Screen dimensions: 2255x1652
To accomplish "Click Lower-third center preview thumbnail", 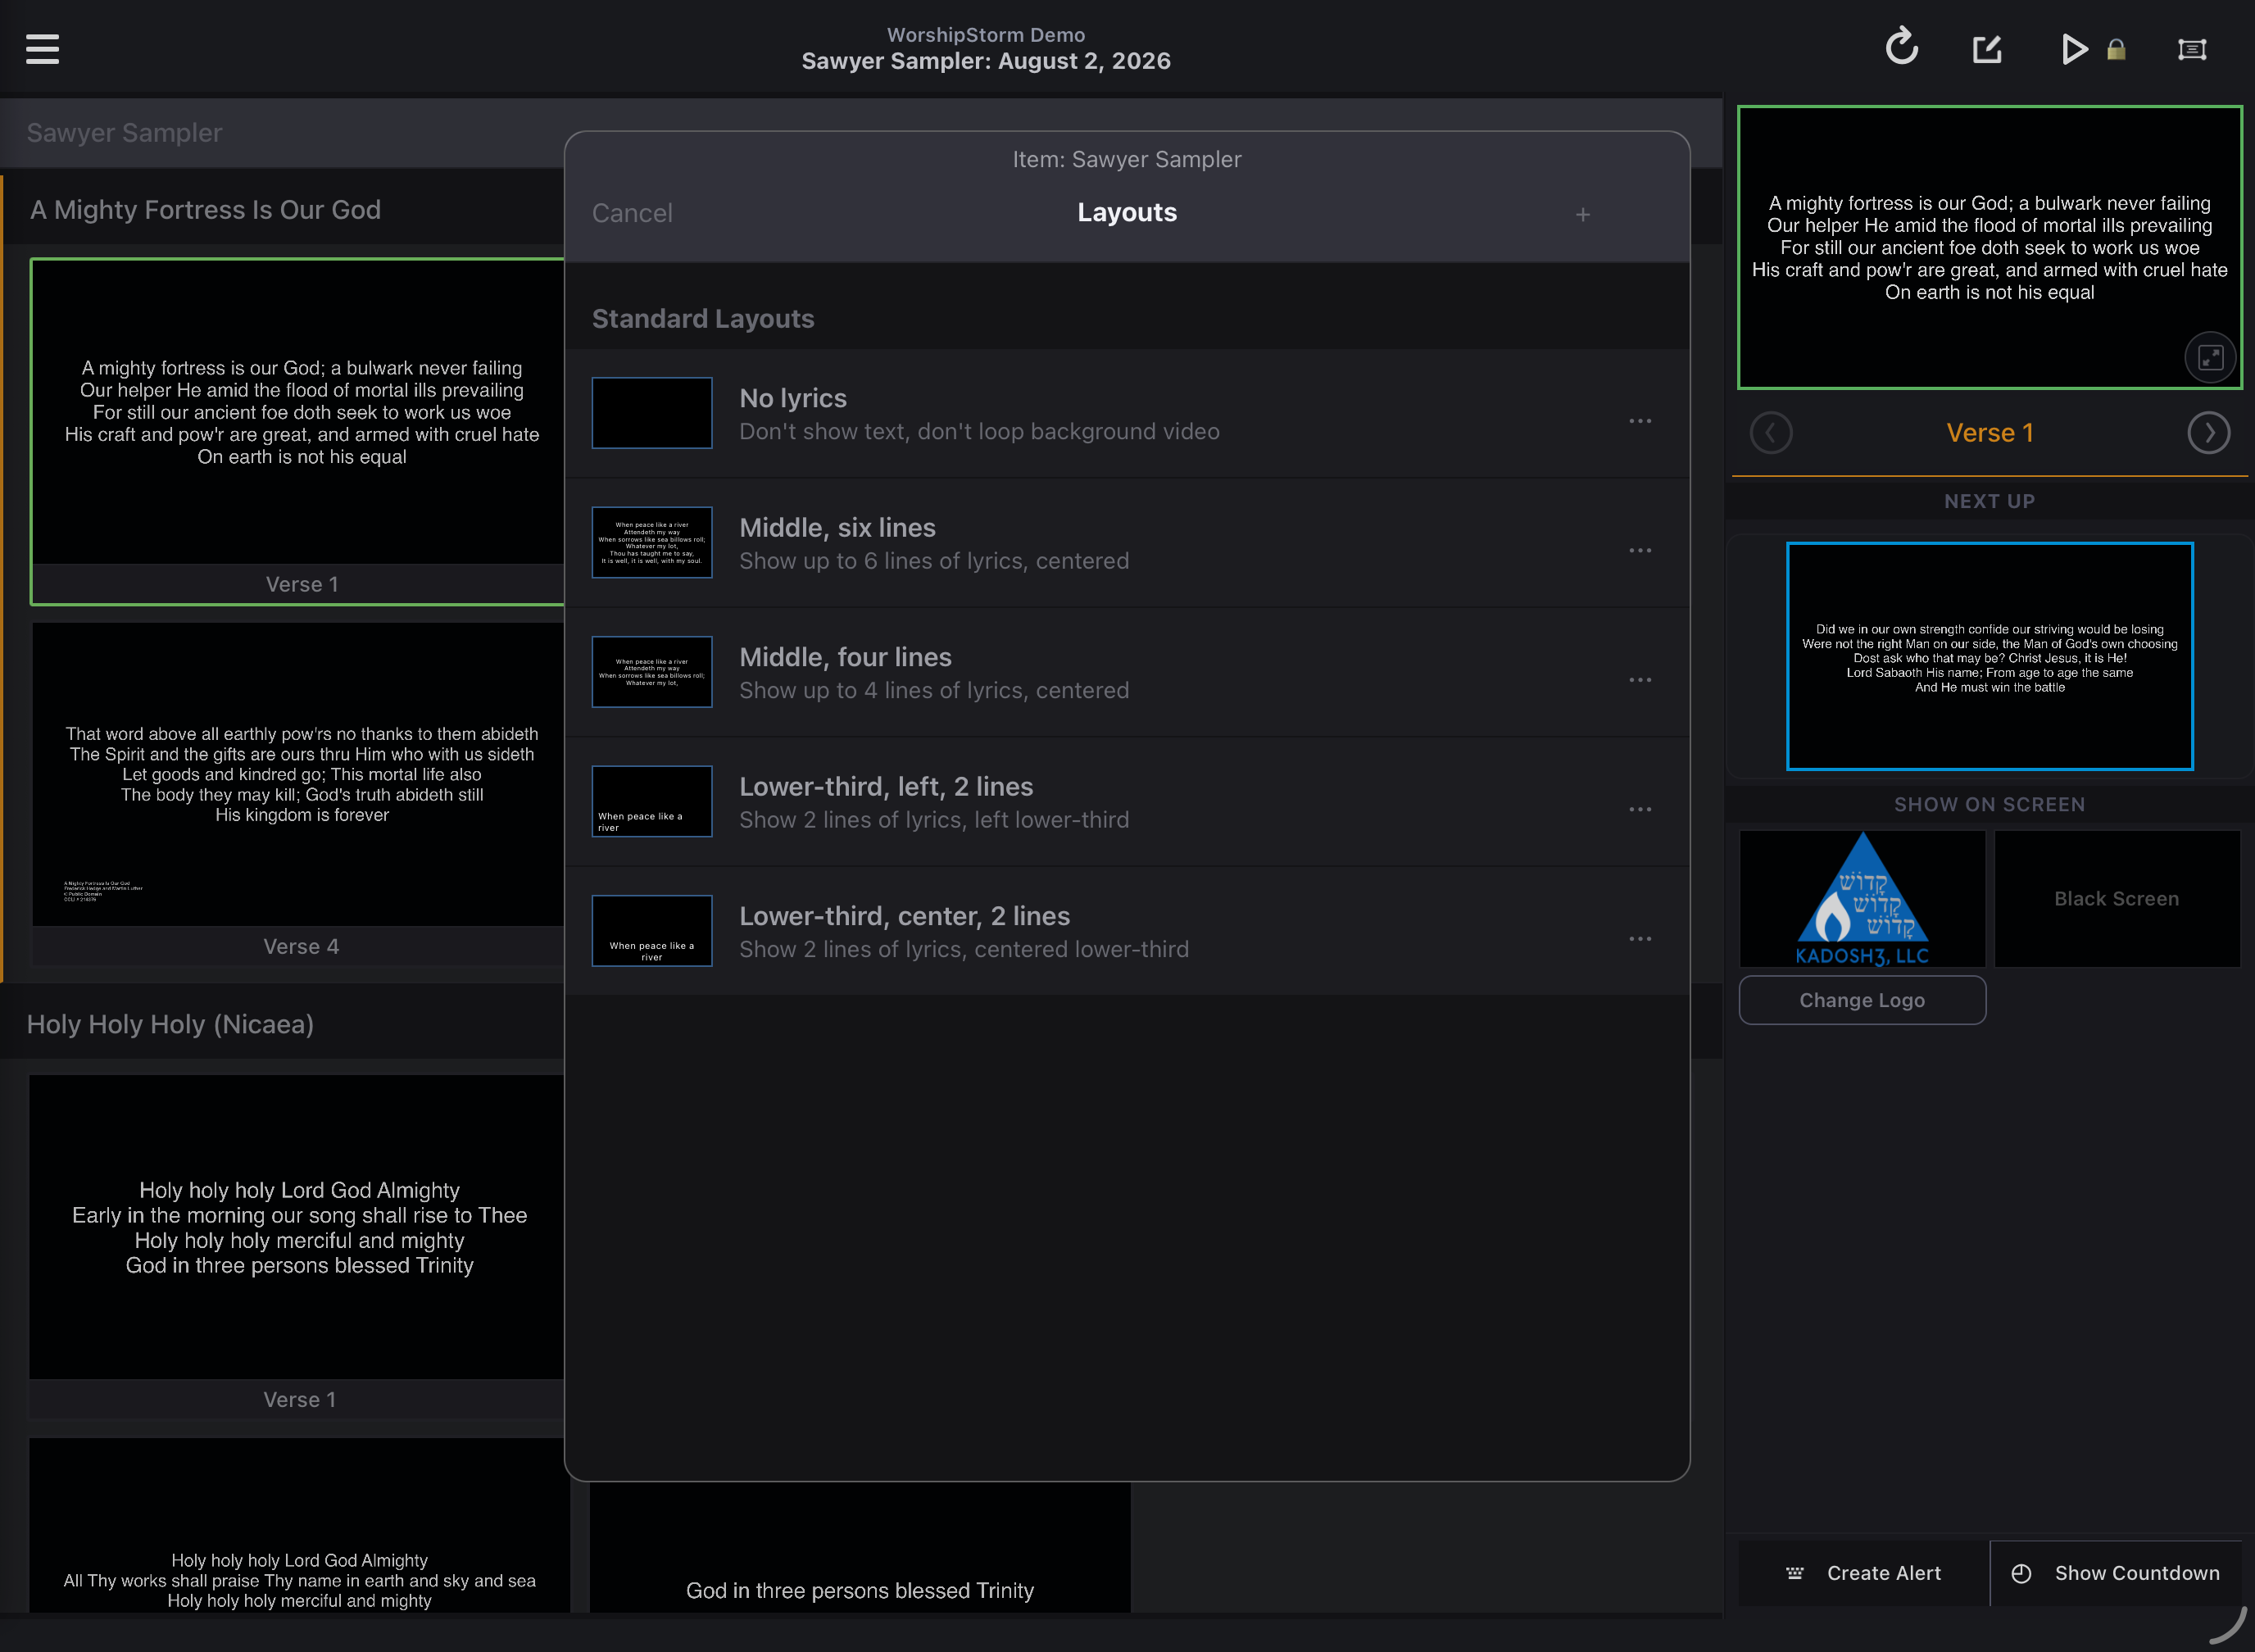I will 652,931.
